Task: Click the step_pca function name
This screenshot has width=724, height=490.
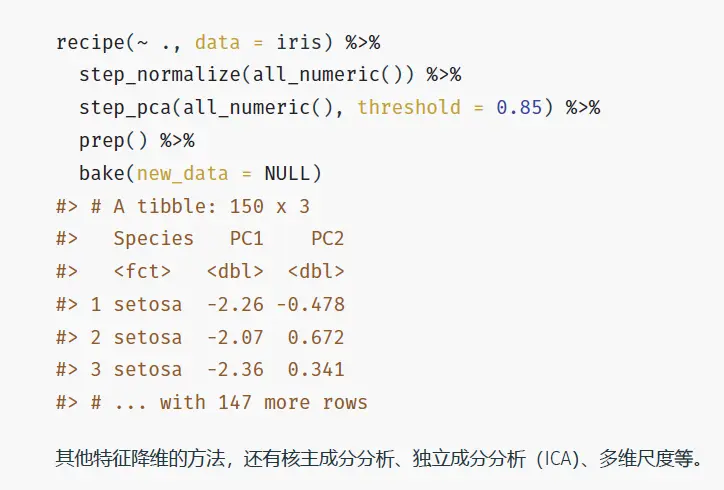Action: (125, 108)
